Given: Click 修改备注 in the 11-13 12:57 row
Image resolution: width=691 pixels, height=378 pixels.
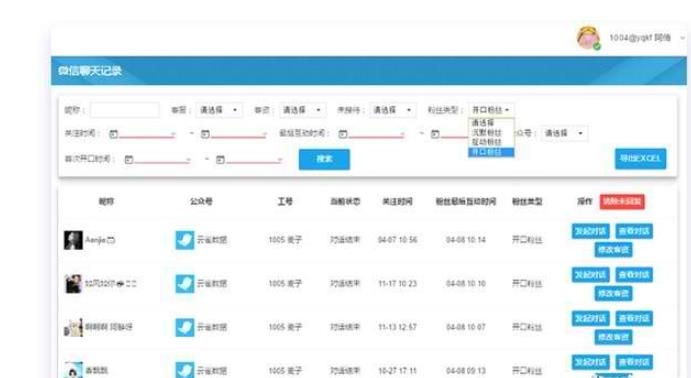Looking at the screenshot, I should [x=613, y=337].
